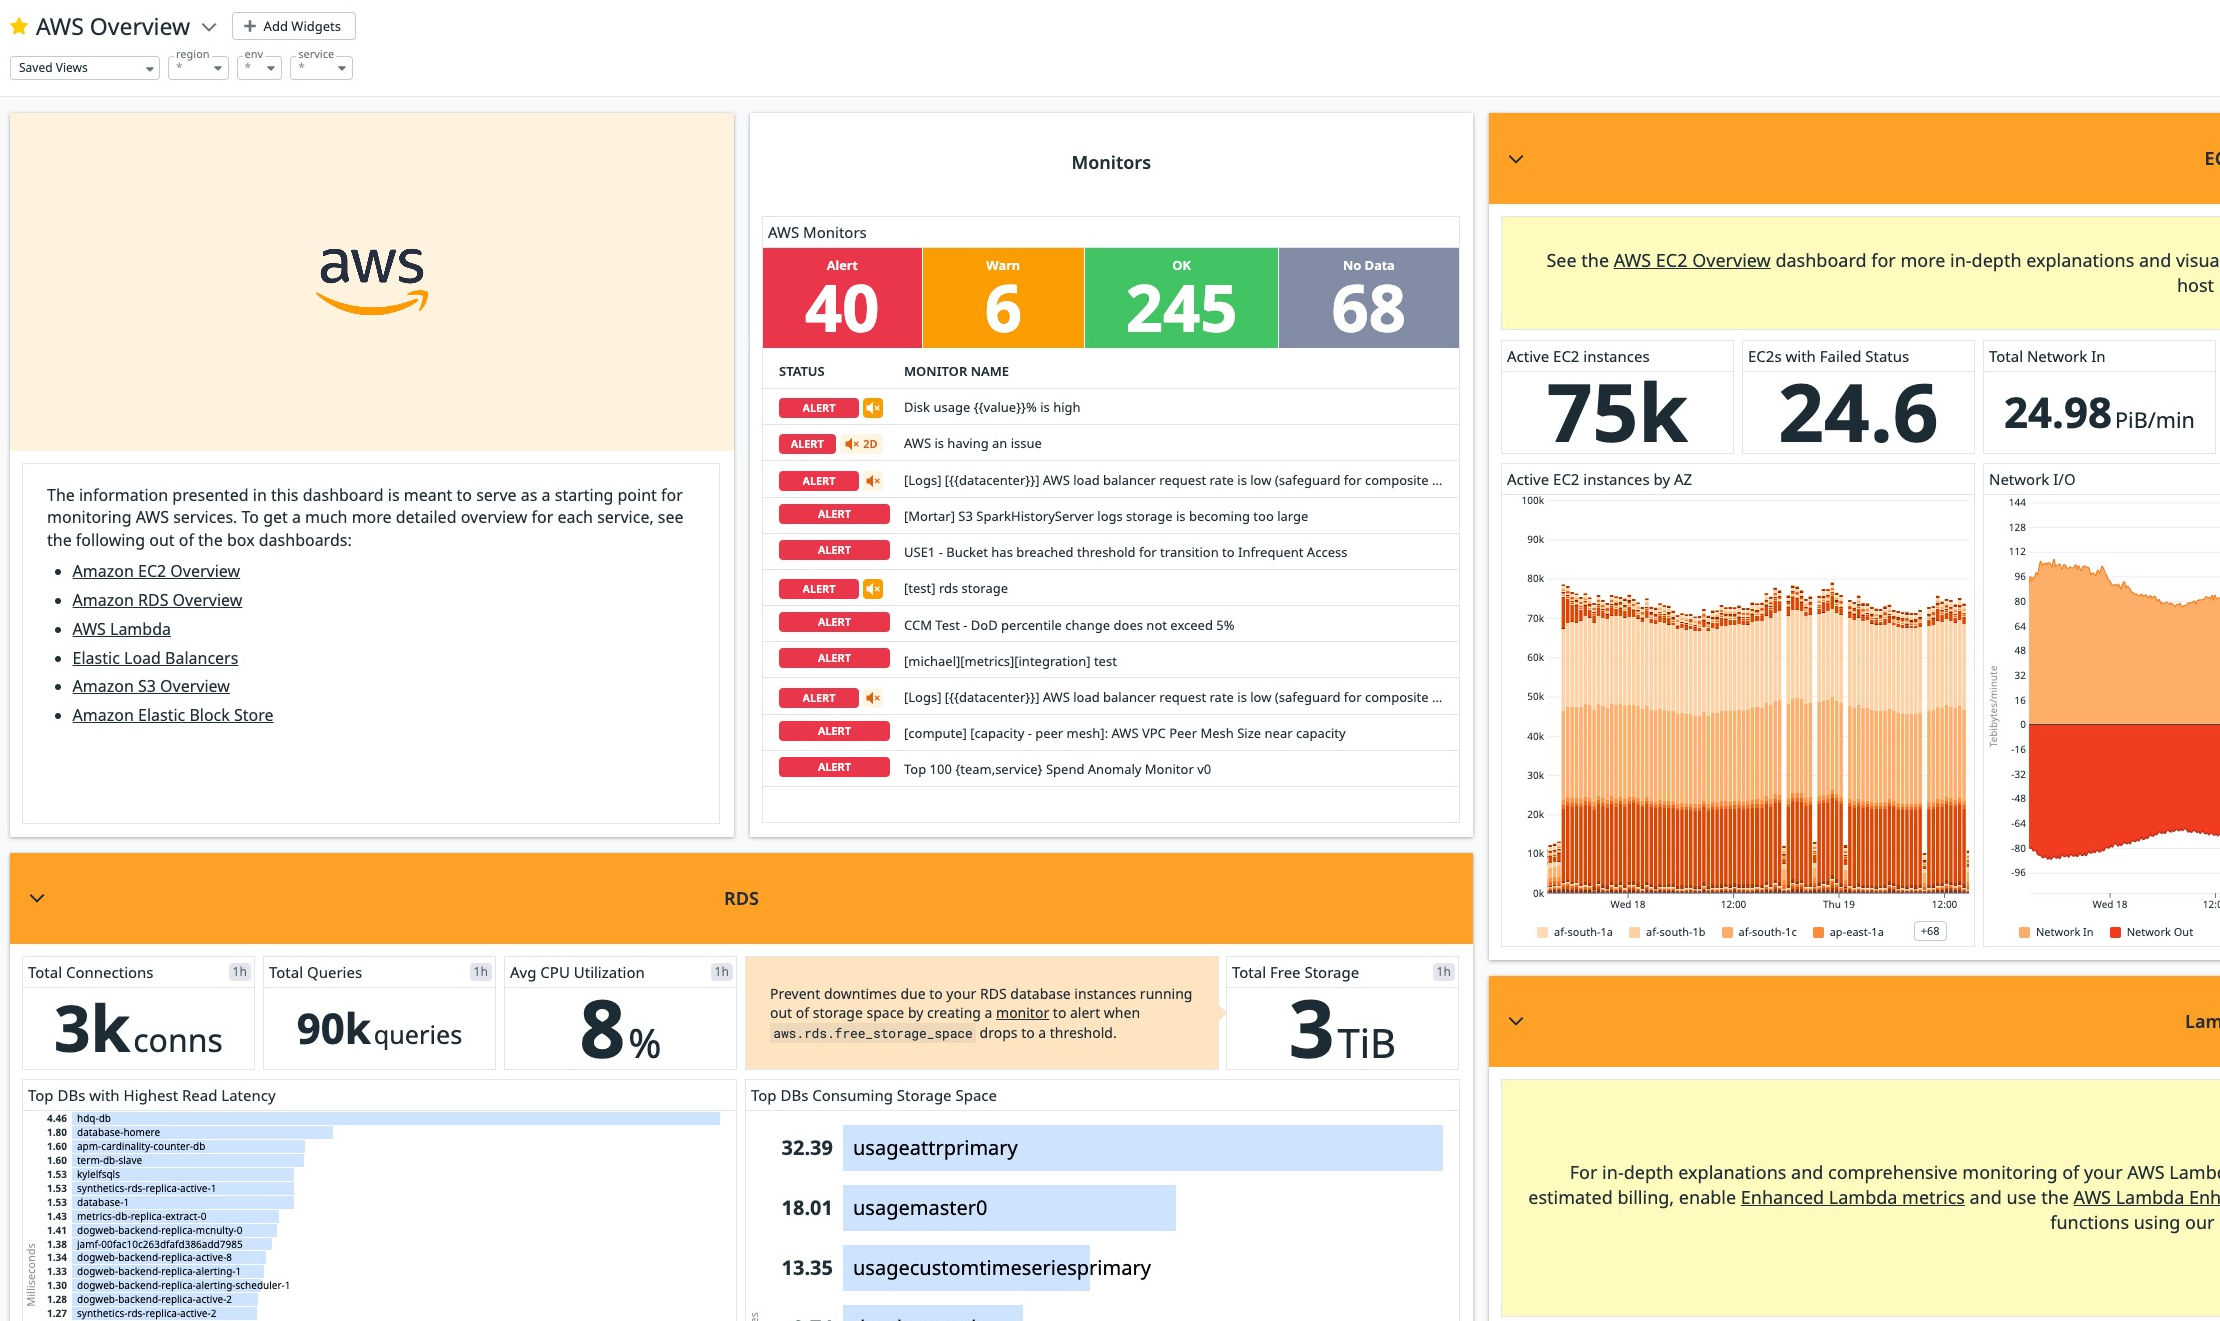Click the Add Widgets button
2220x1321 pixels.
[x=293, y=26]
